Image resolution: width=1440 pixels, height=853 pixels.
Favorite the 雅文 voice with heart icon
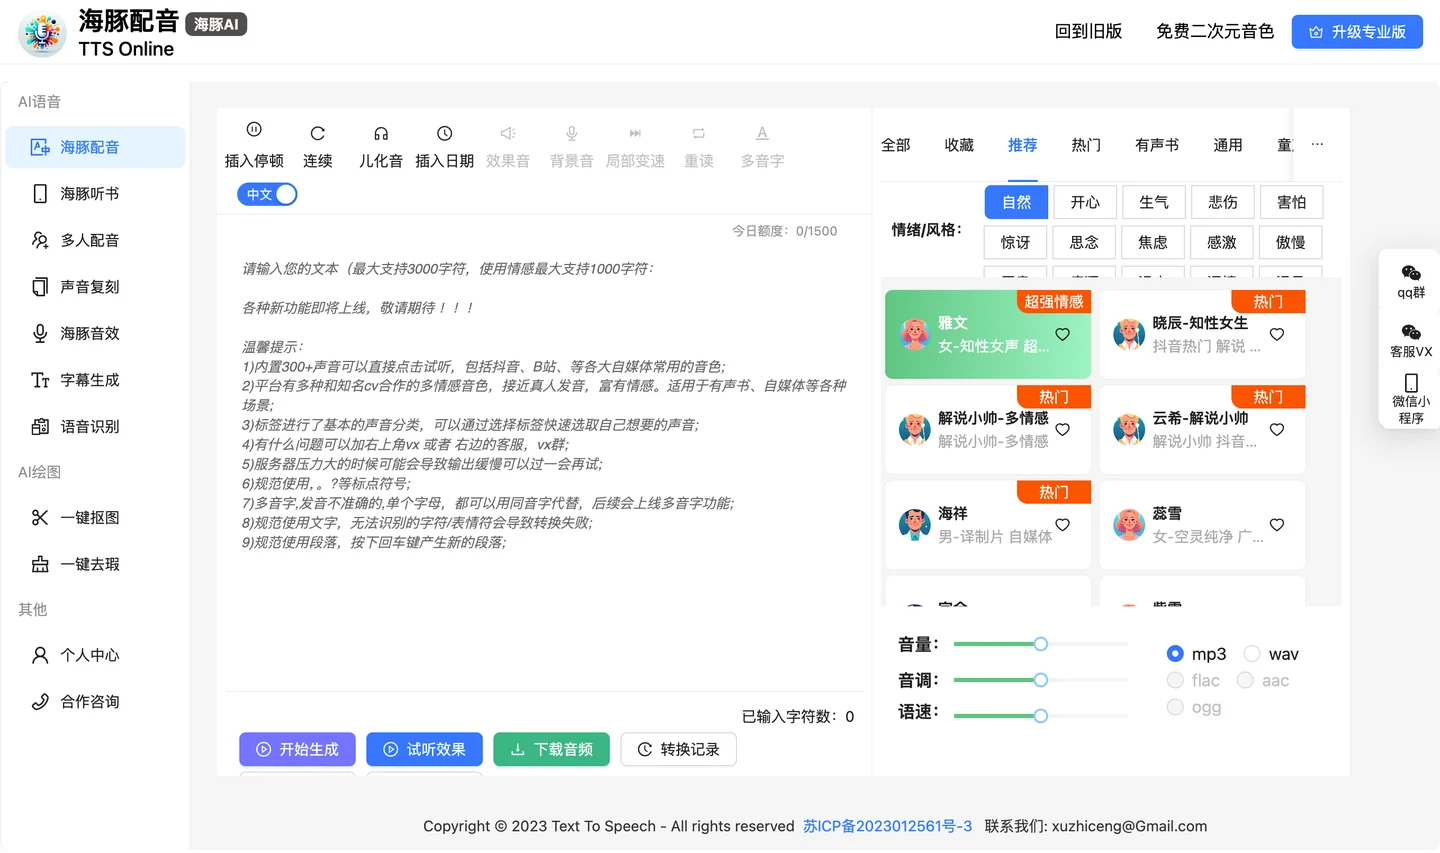1062,334
